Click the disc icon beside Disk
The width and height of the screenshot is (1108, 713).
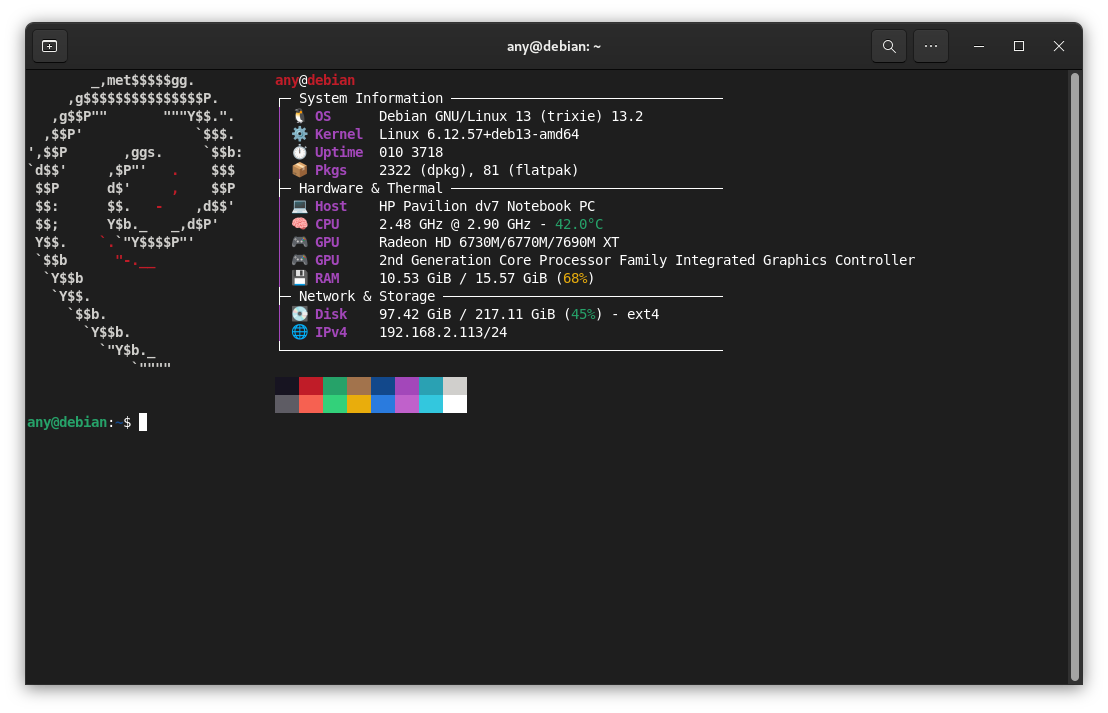[300, 314]
